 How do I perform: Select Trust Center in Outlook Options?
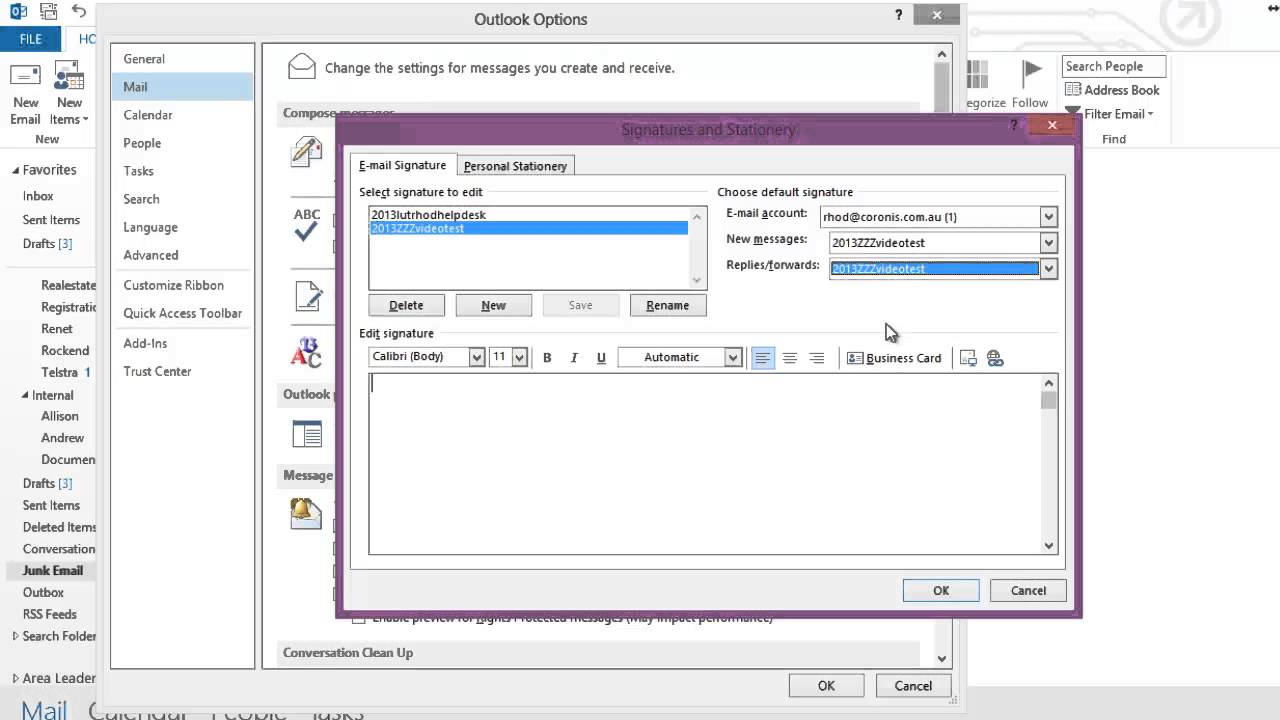(183, 371)
